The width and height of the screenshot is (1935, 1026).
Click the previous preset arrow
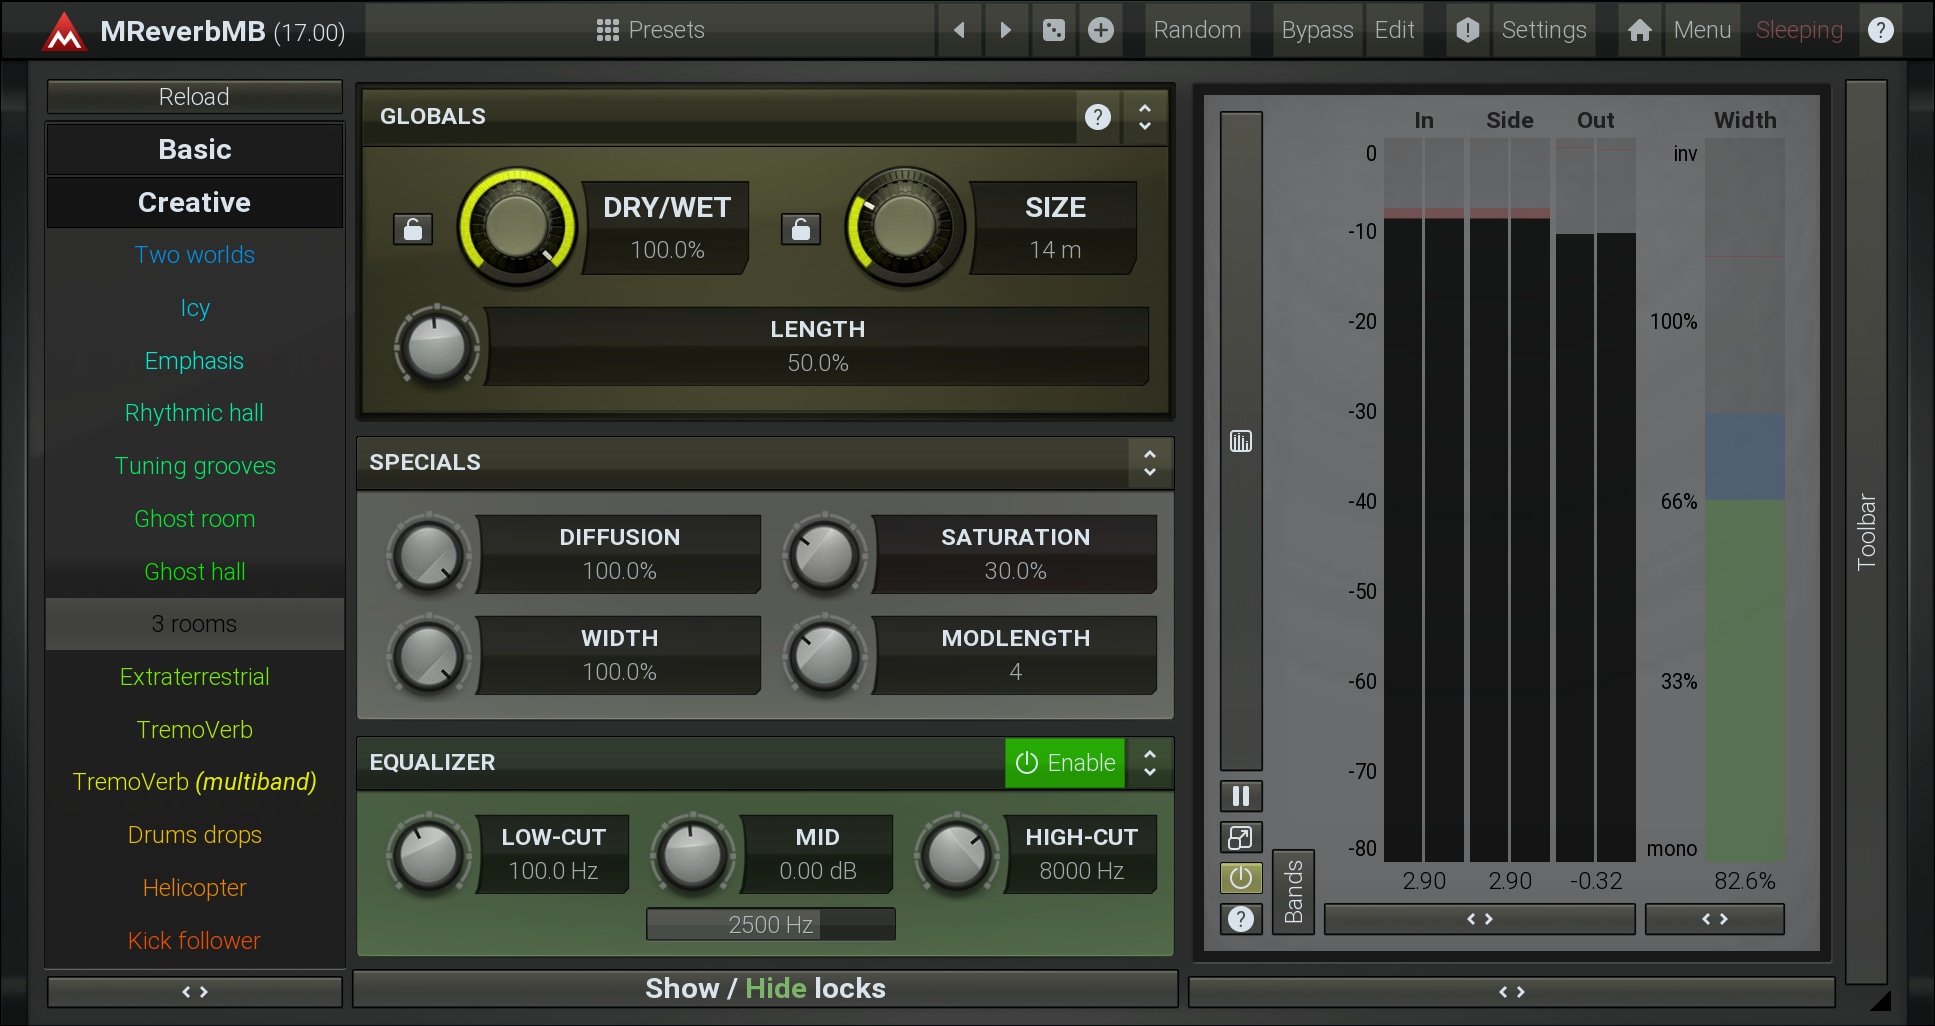pos(959,30)
